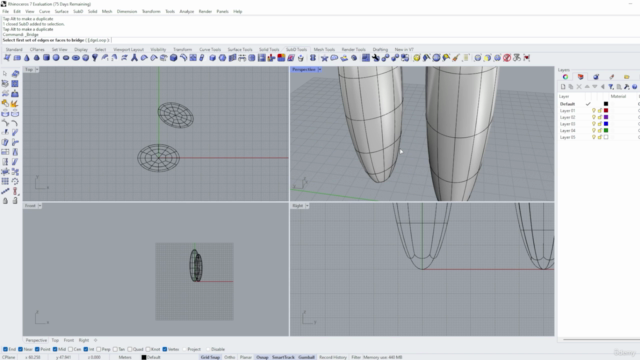Click the SubD plane tool icon
Viewport: 640px width, 360px height.
[17, 58]
